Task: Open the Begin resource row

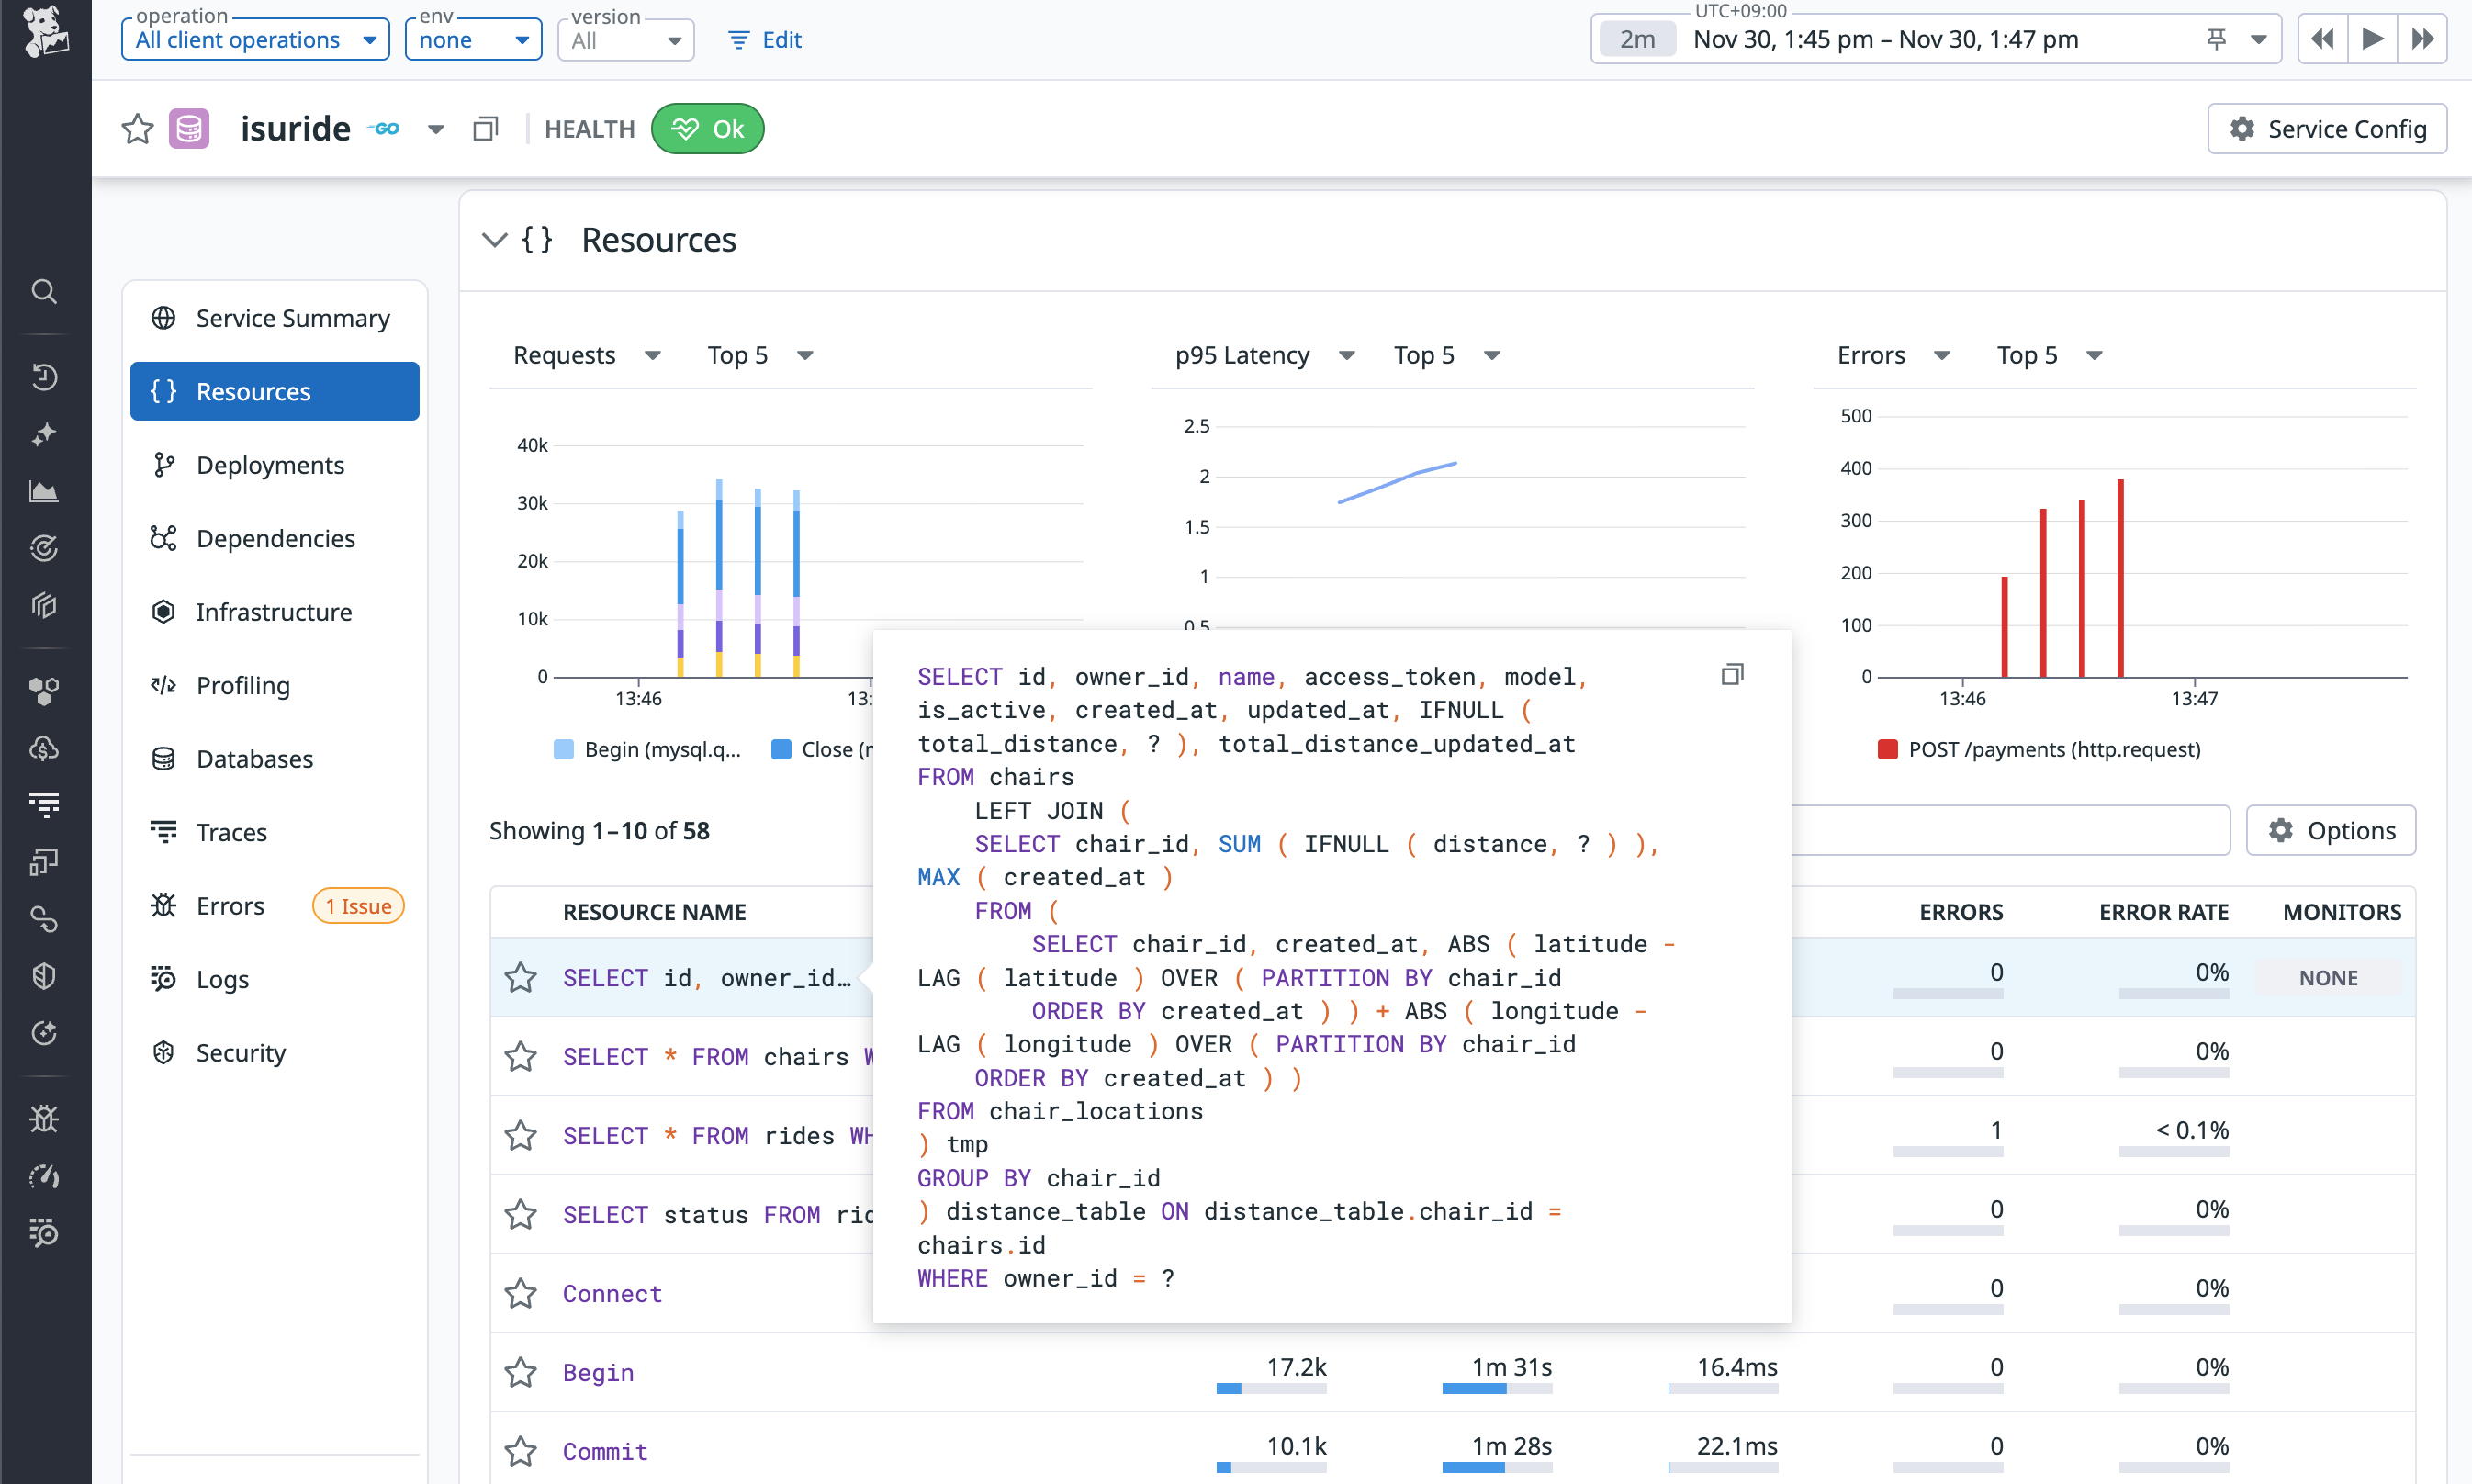Action: (598, 1372)
